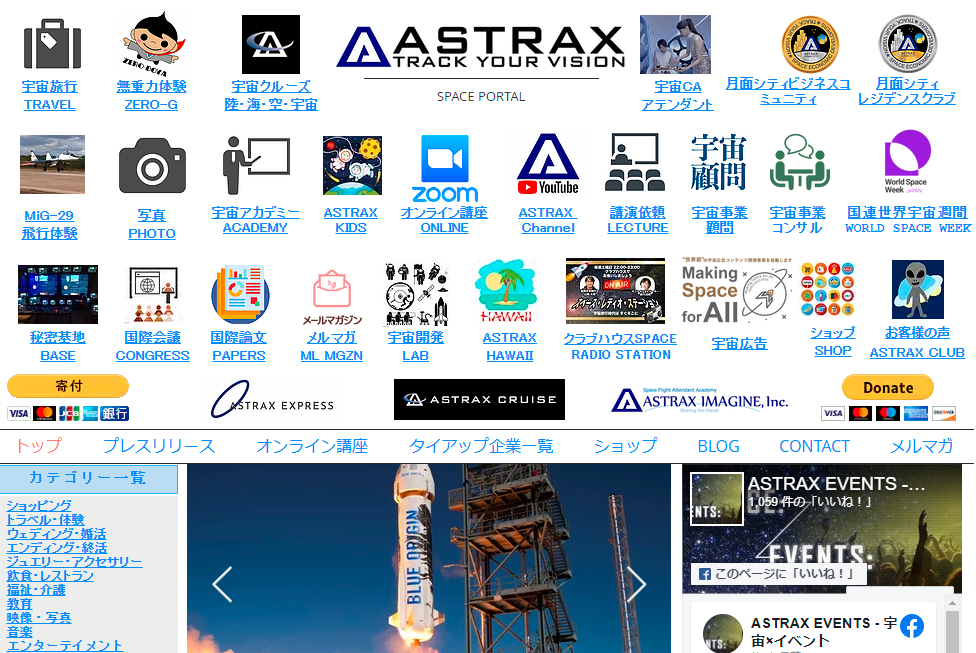Open the 教育 category link
The image size is (976, 653).
tap(19, 604)
